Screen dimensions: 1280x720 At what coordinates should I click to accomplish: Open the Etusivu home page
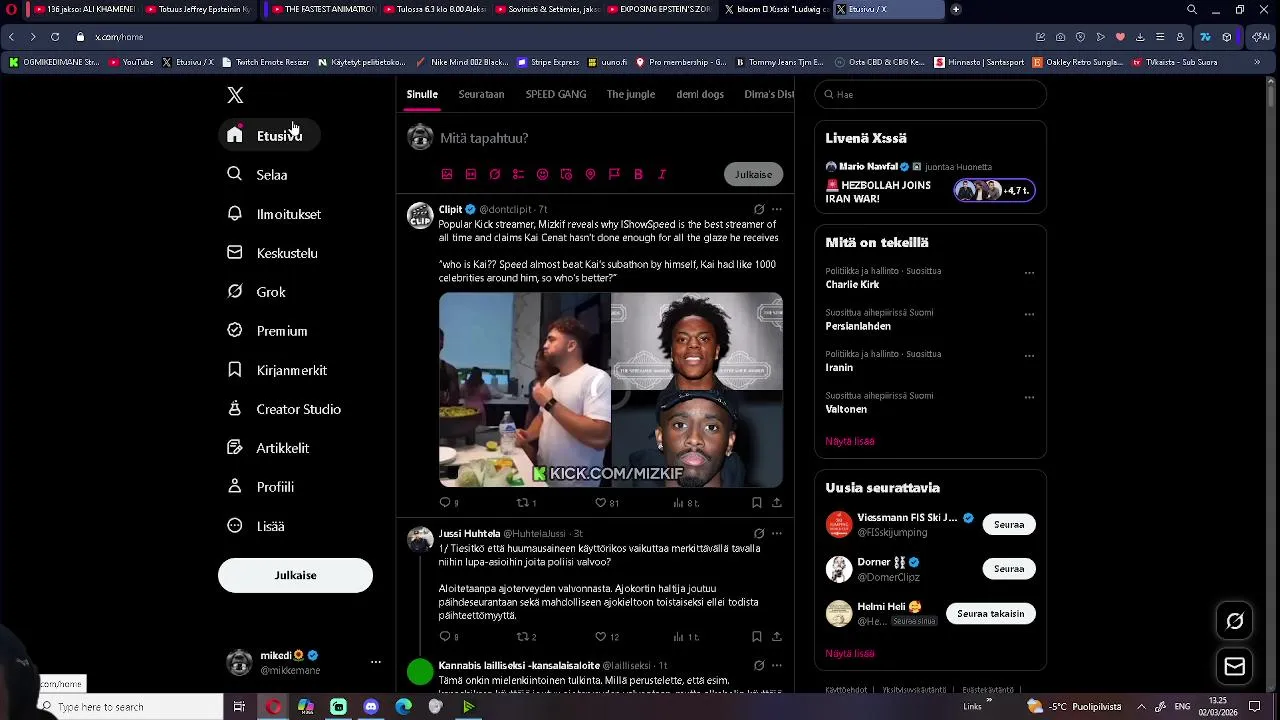269,136
